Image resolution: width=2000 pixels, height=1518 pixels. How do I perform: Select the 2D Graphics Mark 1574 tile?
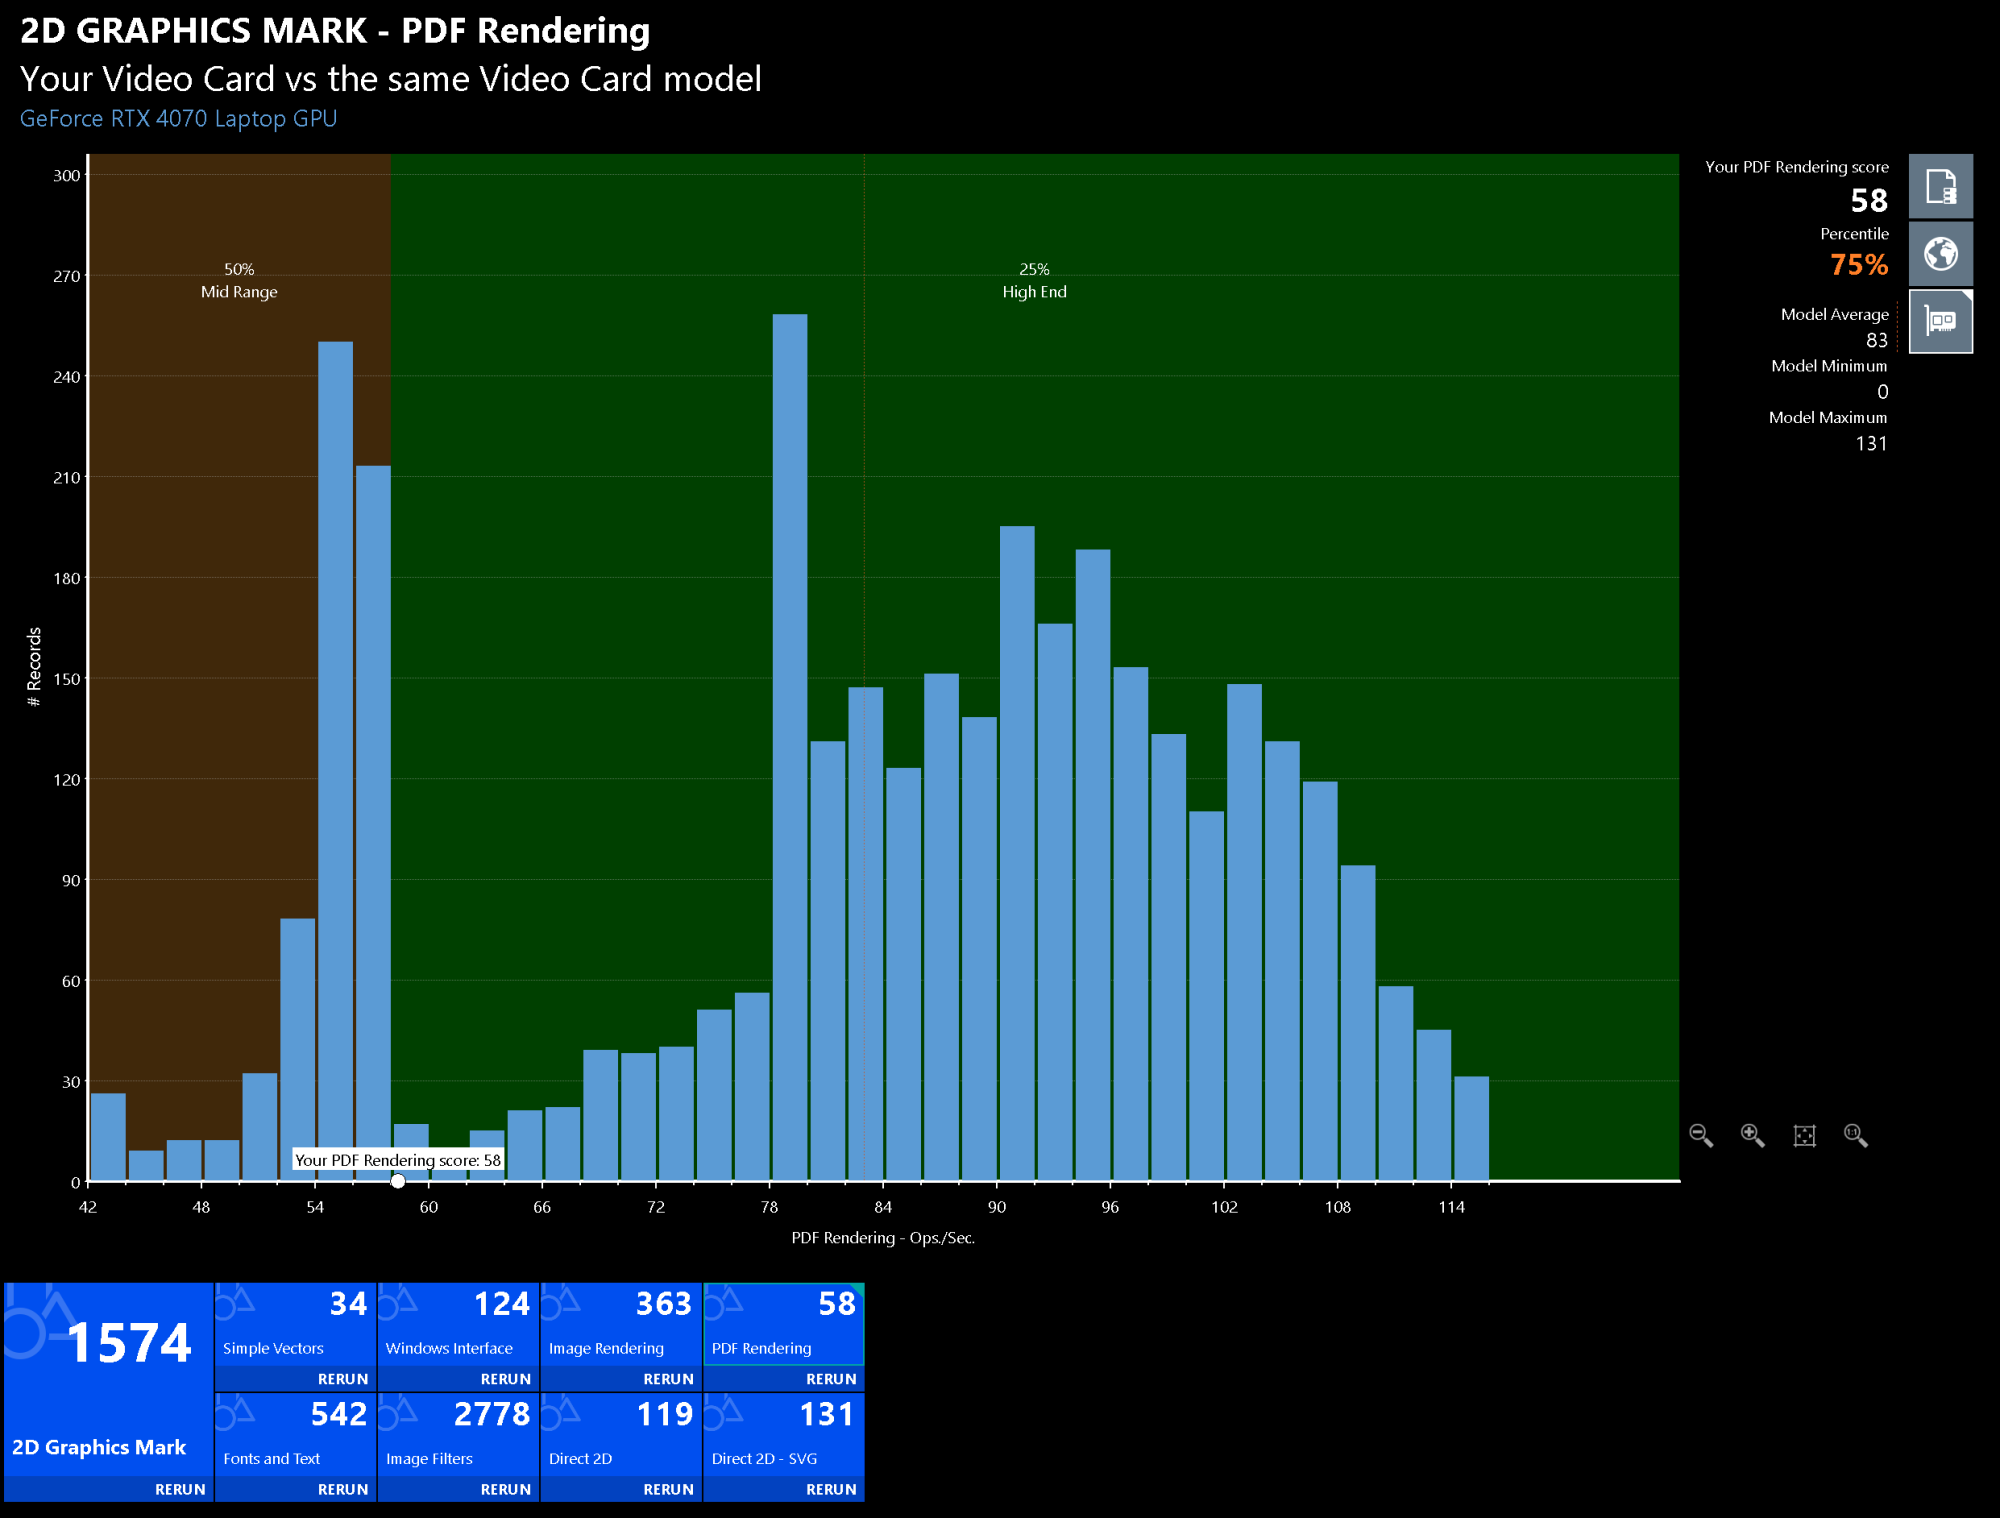click(x=108, y=1380)
